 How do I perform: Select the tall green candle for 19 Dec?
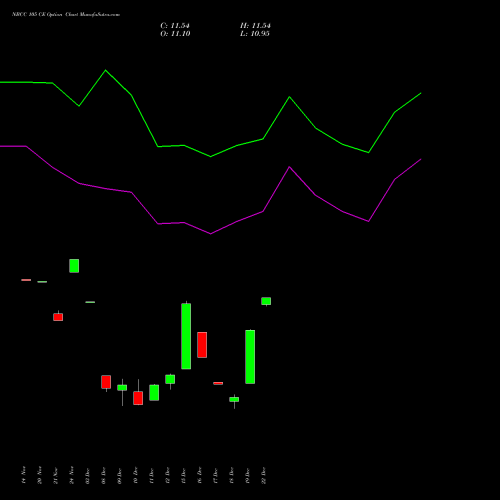point(250,357)
